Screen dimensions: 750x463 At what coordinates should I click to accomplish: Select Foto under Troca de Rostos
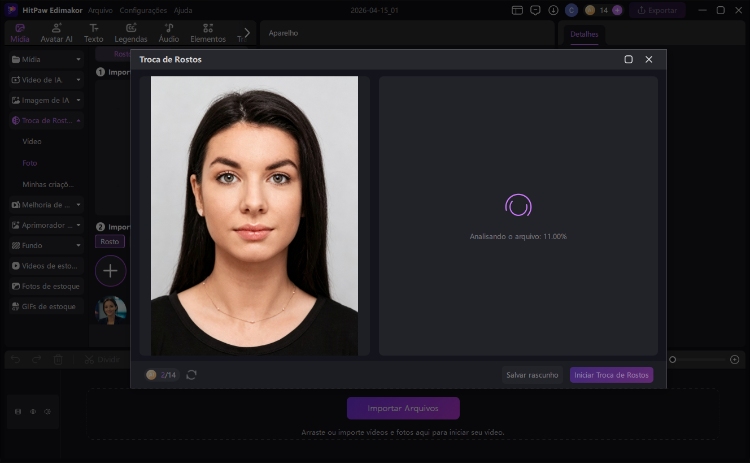click(30, 163)
